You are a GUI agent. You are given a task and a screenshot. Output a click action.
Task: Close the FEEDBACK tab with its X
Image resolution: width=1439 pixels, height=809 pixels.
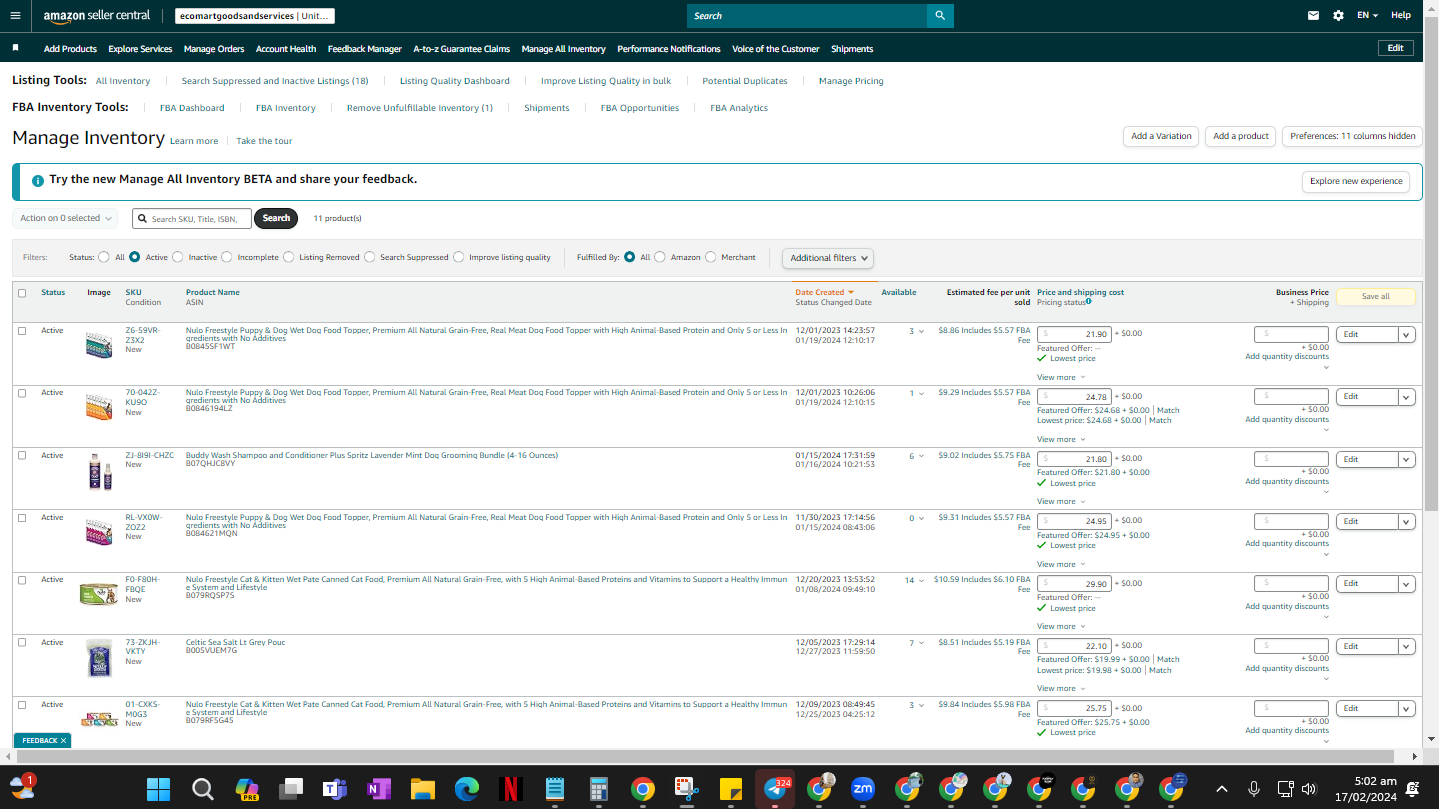64,741
